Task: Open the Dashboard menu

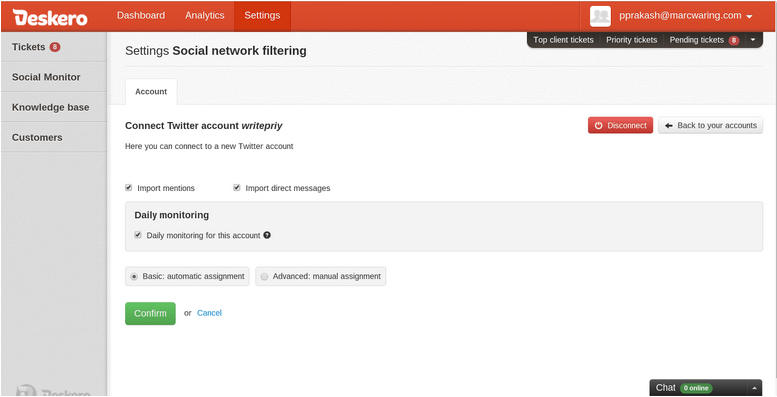Action: coord(141,15)
